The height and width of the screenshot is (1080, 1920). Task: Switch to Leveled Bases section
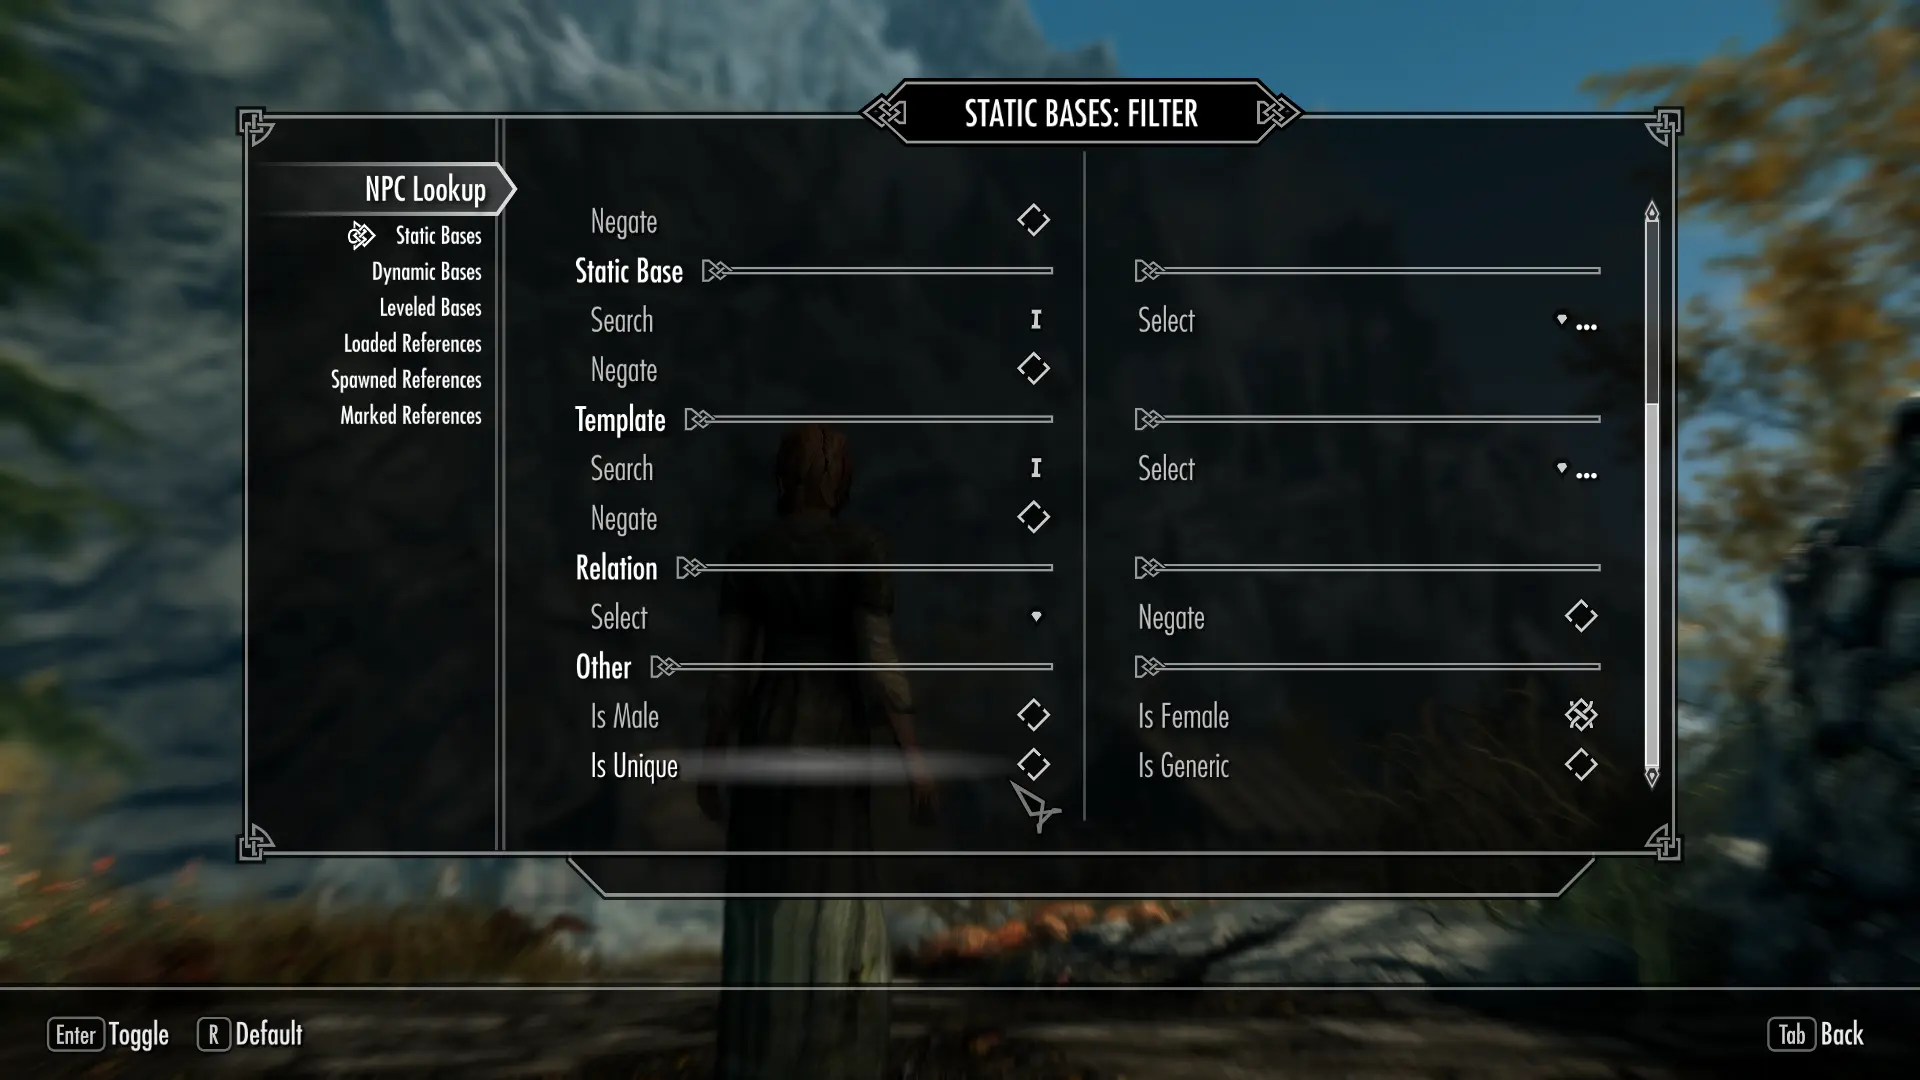(x=430, y=306)
